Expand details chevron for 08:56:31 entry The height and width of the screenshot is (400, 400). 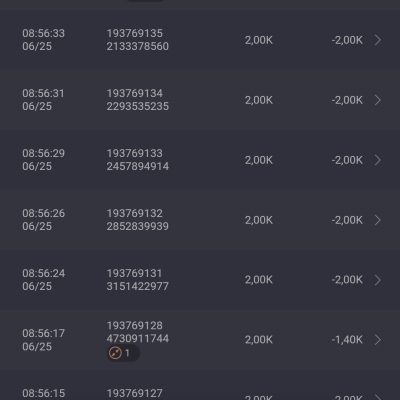click(x=378, y=100)
